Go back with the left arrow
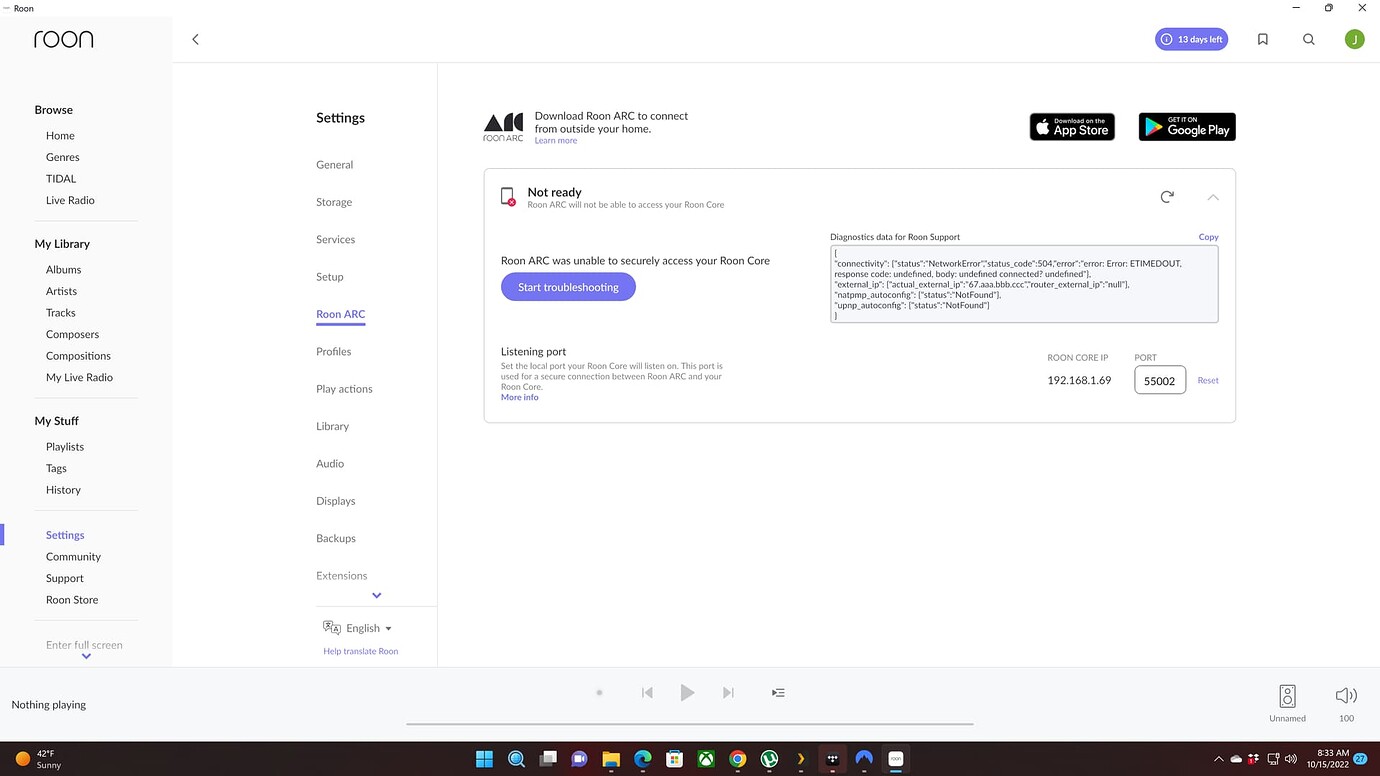Image resolution: width=1380 pixels, height=776 pixels. click(195, 39)
